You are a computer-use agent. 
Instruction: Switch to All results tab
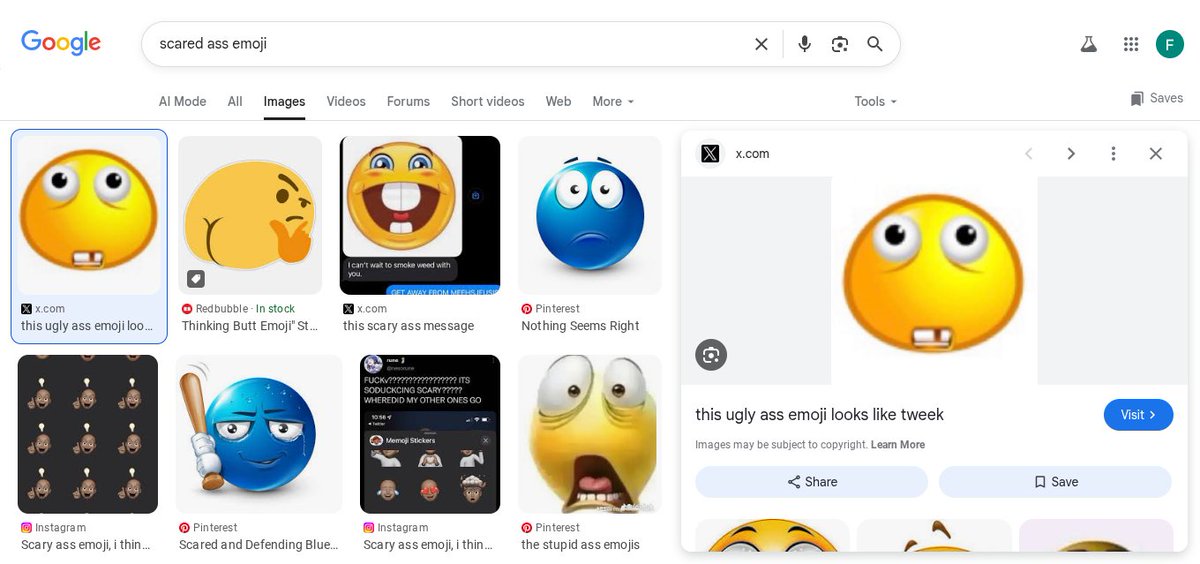tap(235, 101)
